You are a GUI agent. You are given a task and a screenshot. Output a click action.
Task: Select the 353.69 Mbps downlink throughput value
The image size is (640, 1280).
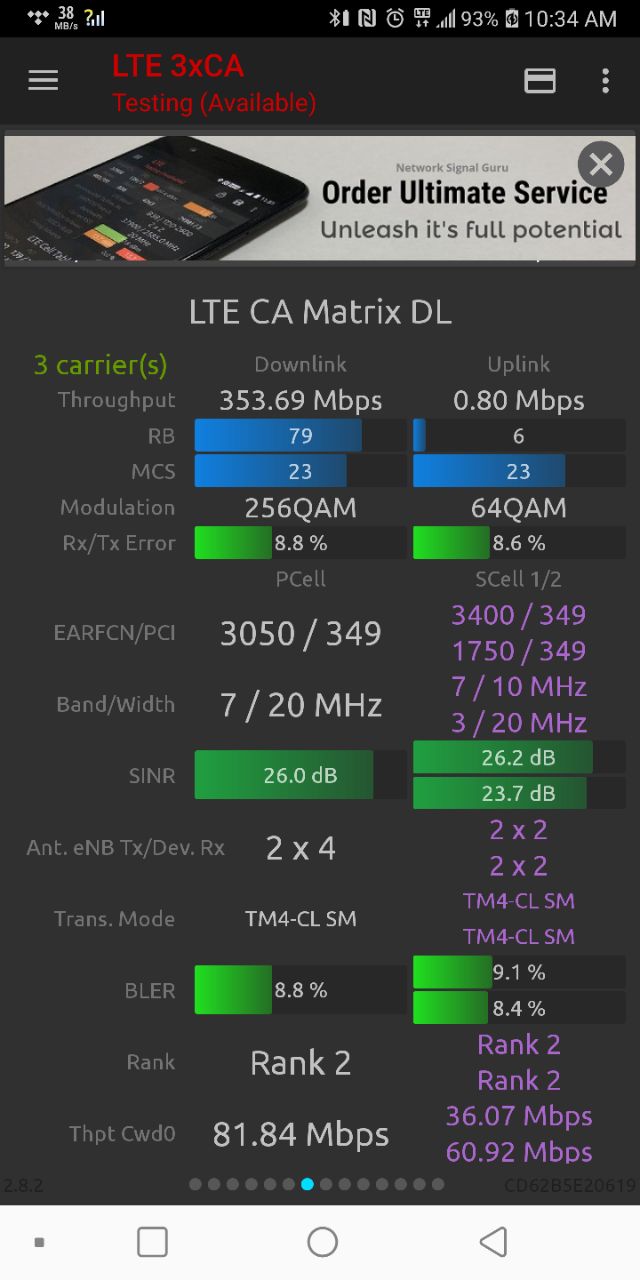301,401
